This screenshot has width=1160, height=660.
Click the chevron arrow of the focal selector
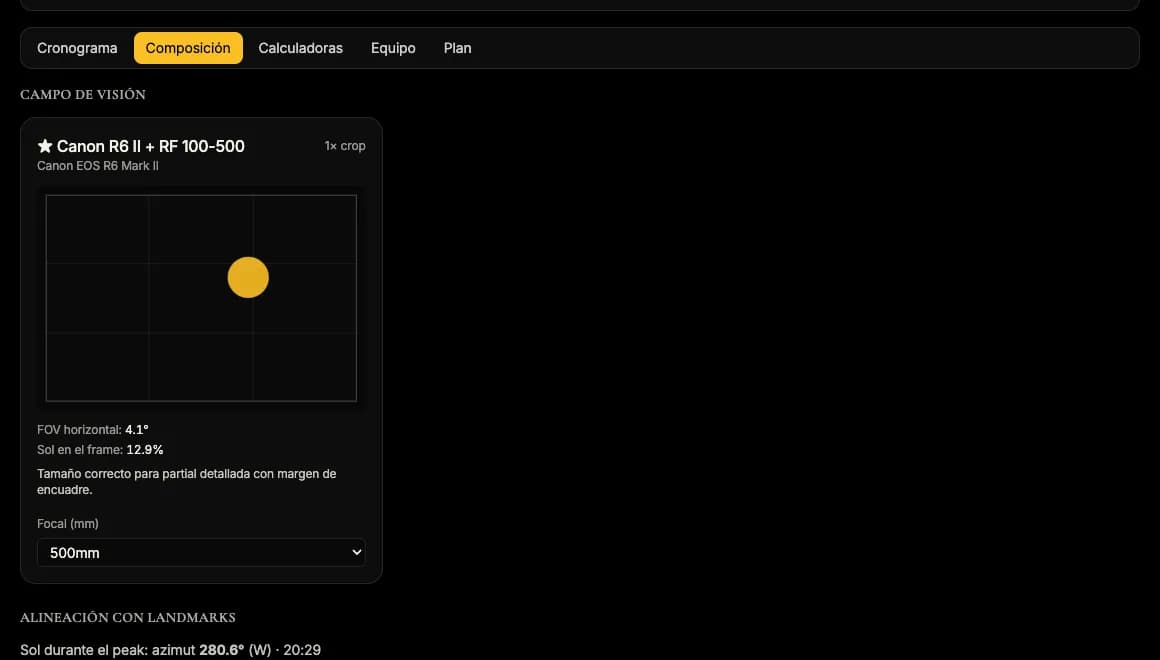357,552
